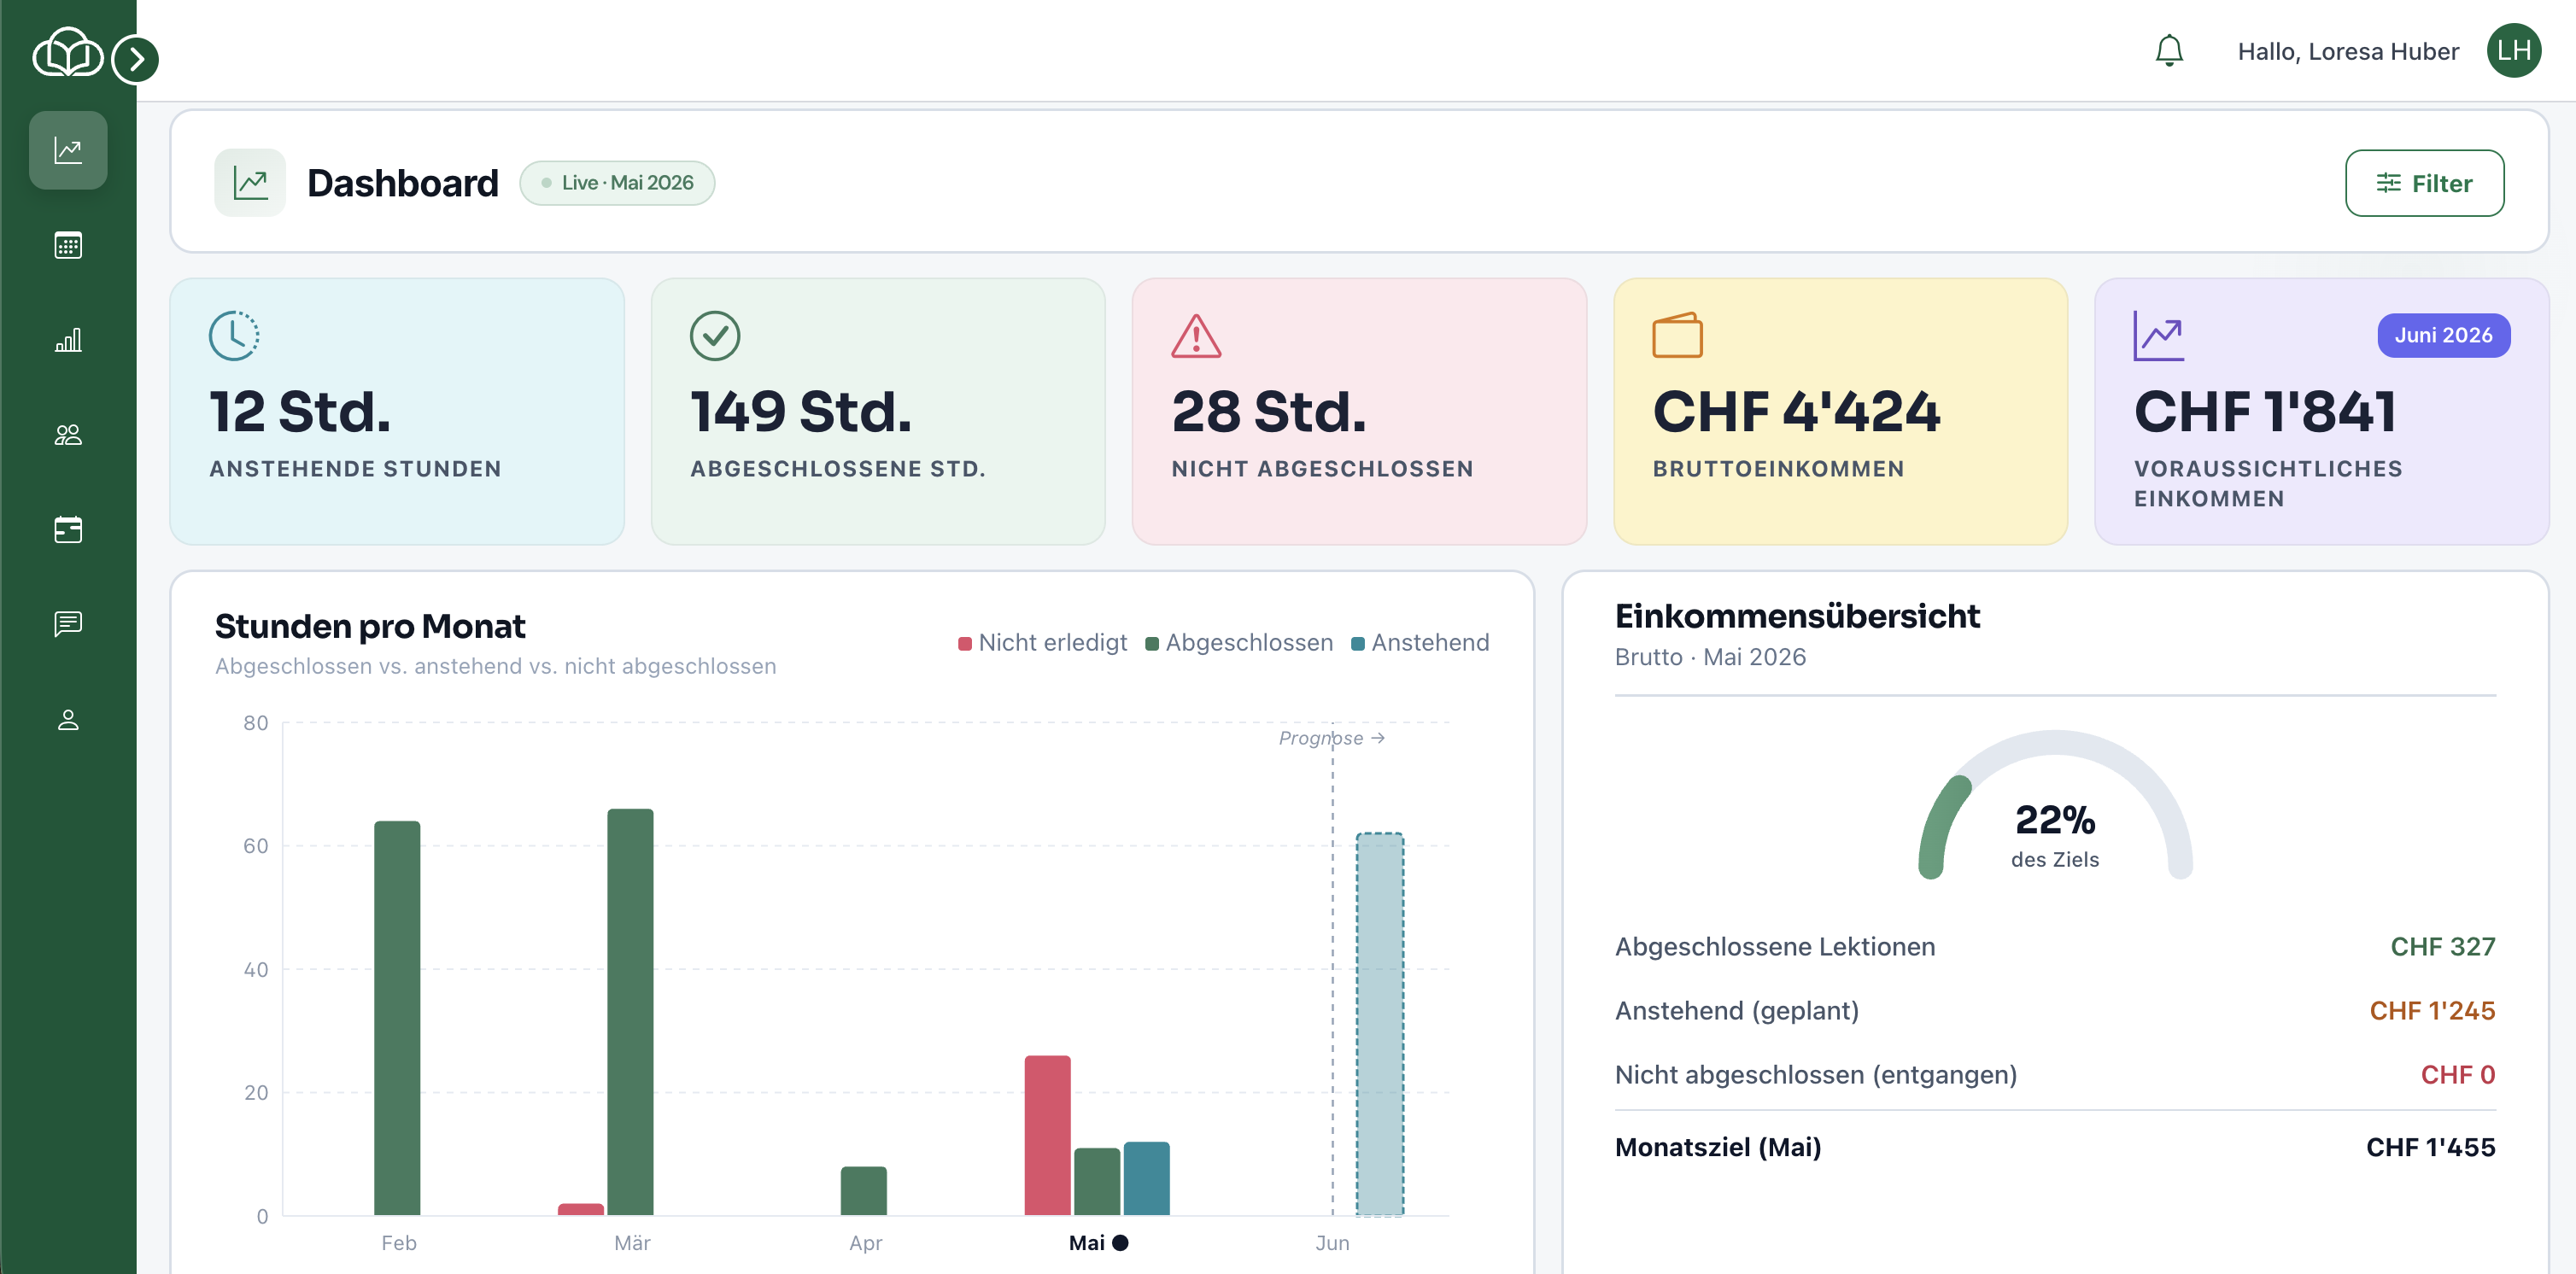This screenshot has height=1274, width=2576.
Task: Click the CHF 327 amount
Action: (2442, 947)
